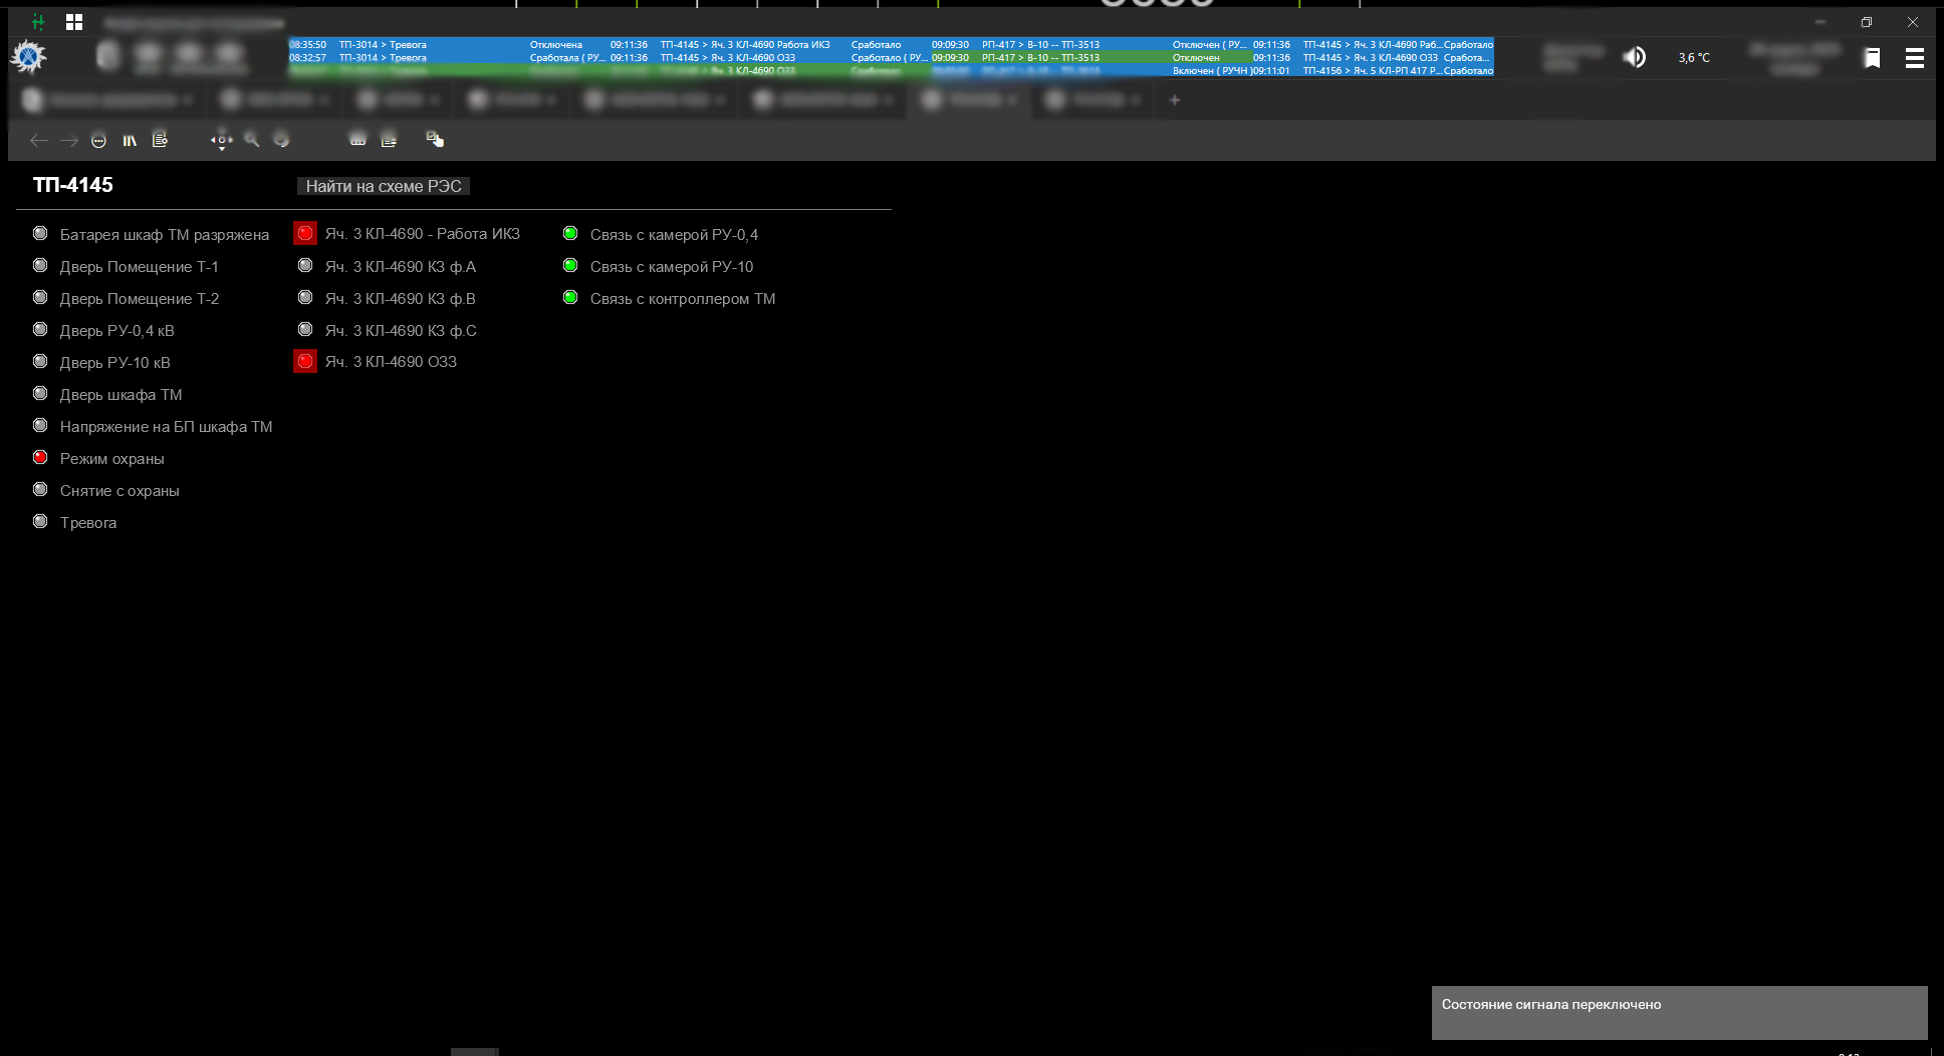Toggle green 'Связь с контроллером ТМ' indicator
The width and height of the screenshot is (1944, 1056).
click(570, 297)
